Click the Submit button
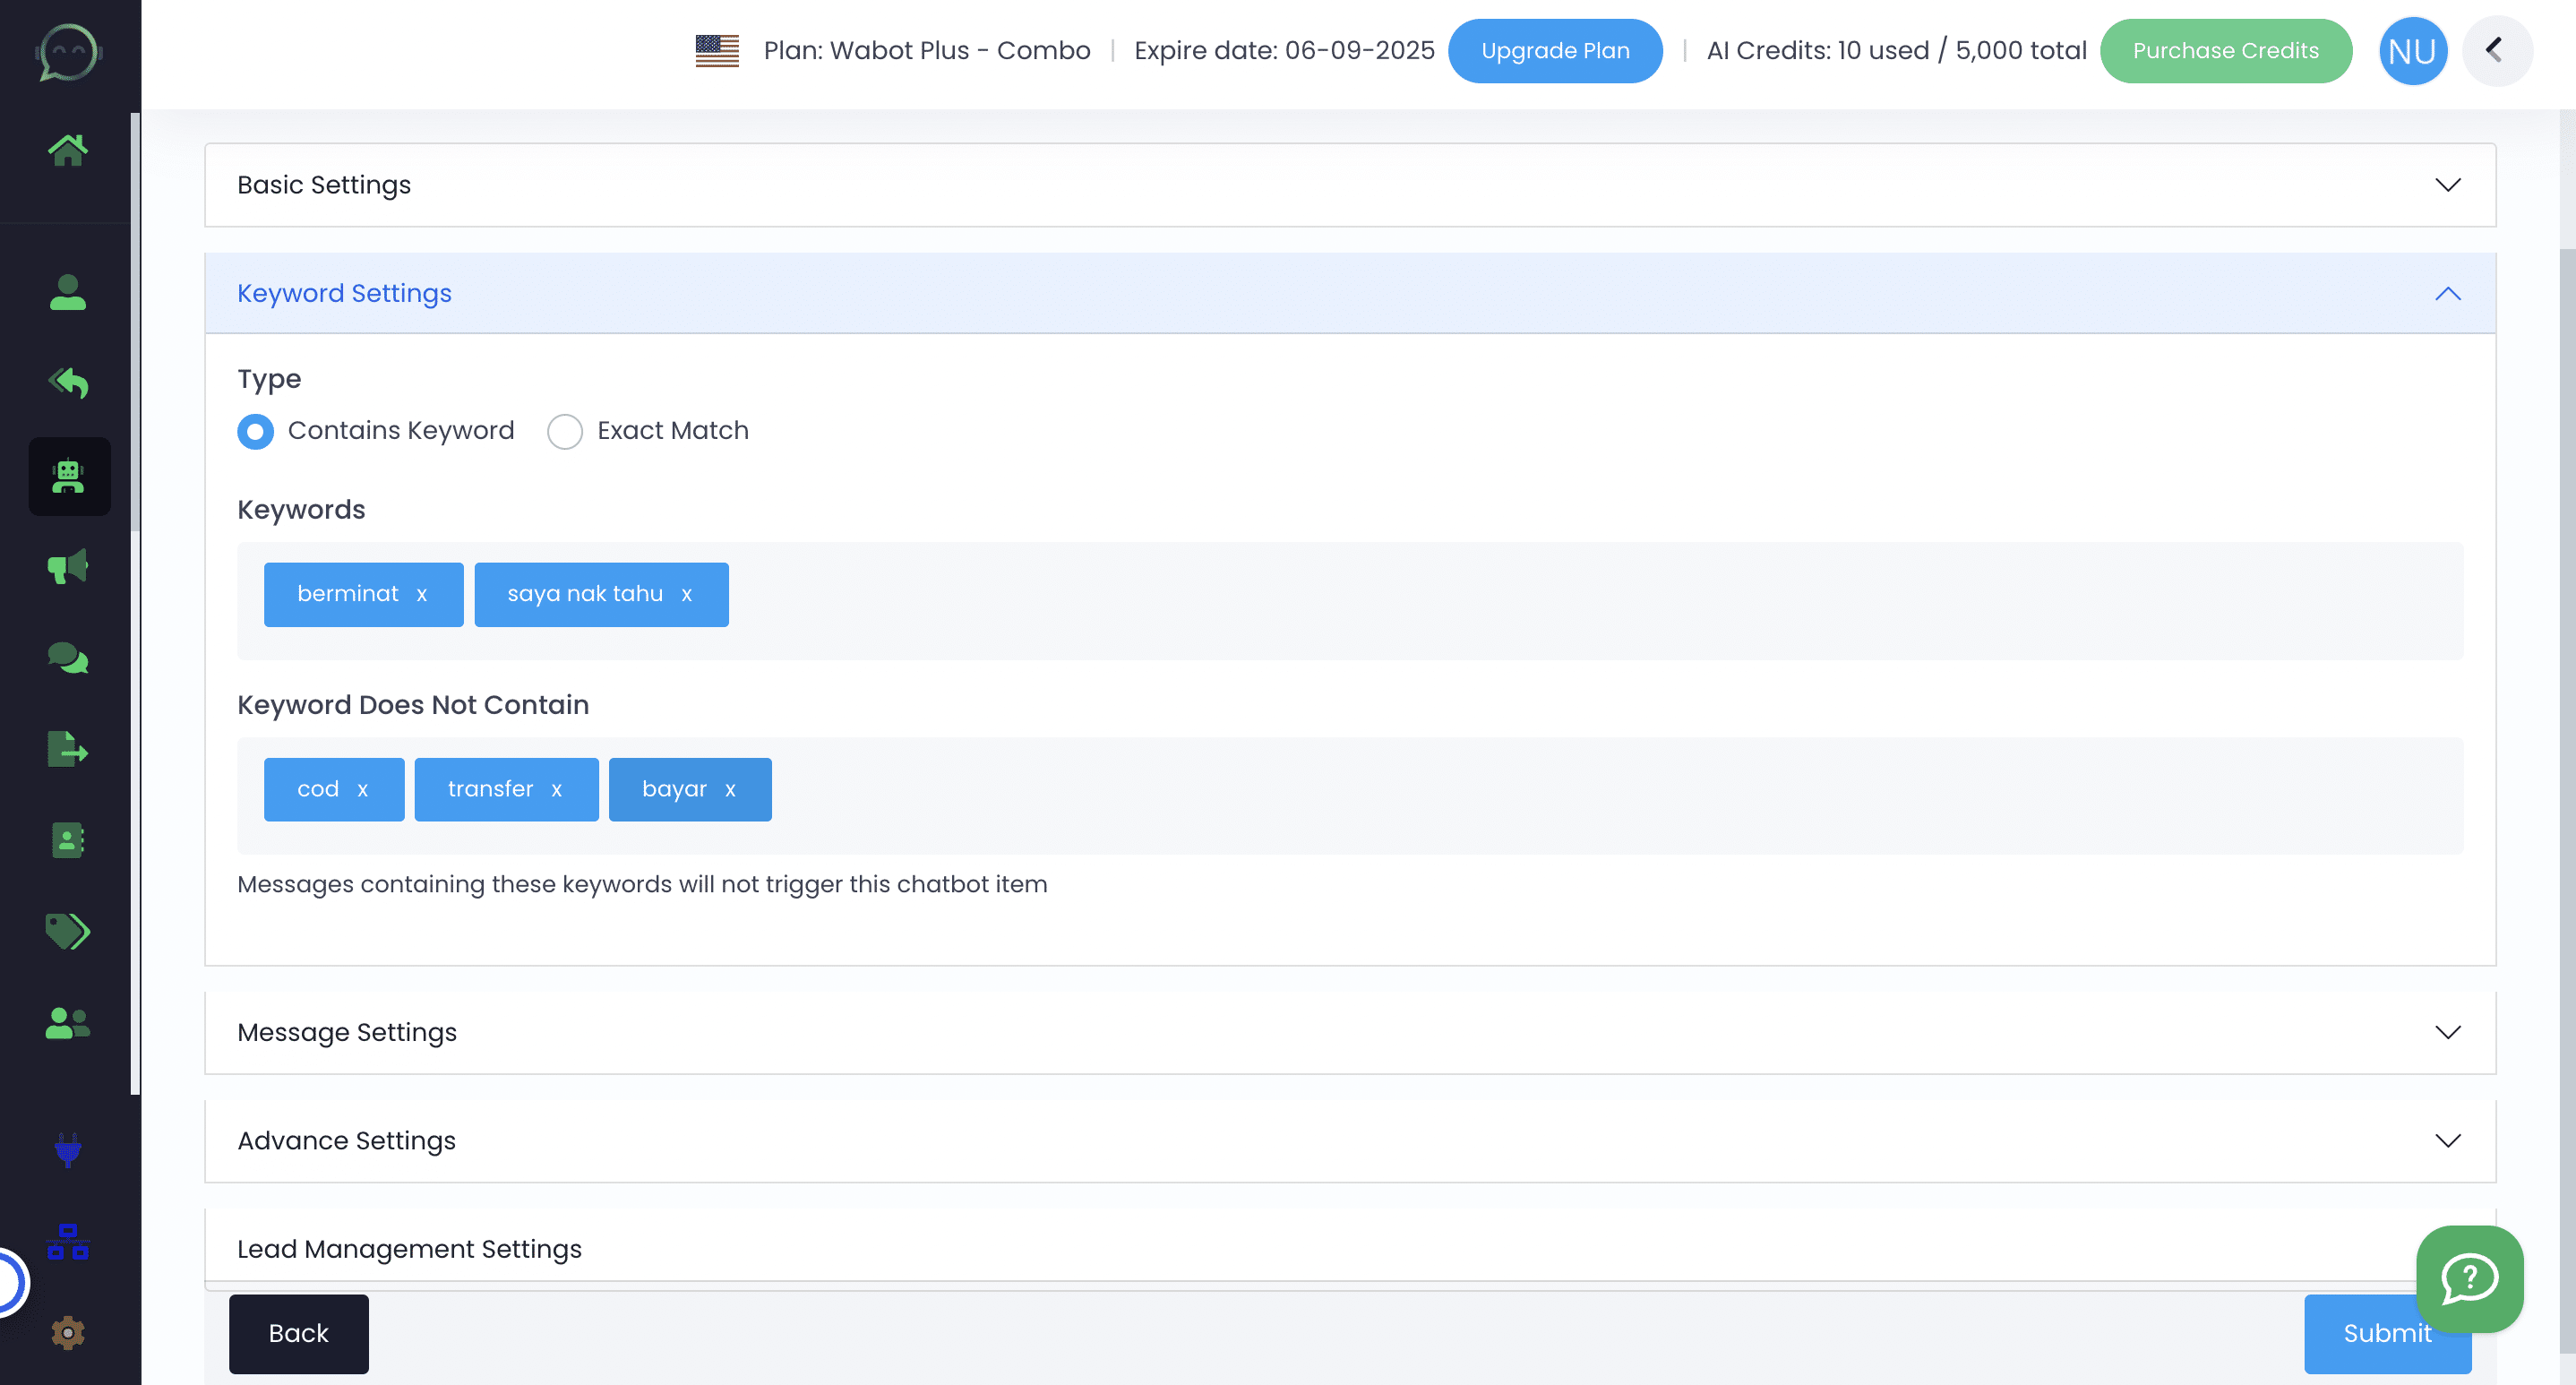The height and width of the screenshot is (1385, 2576). (x=2387, y=1333)
